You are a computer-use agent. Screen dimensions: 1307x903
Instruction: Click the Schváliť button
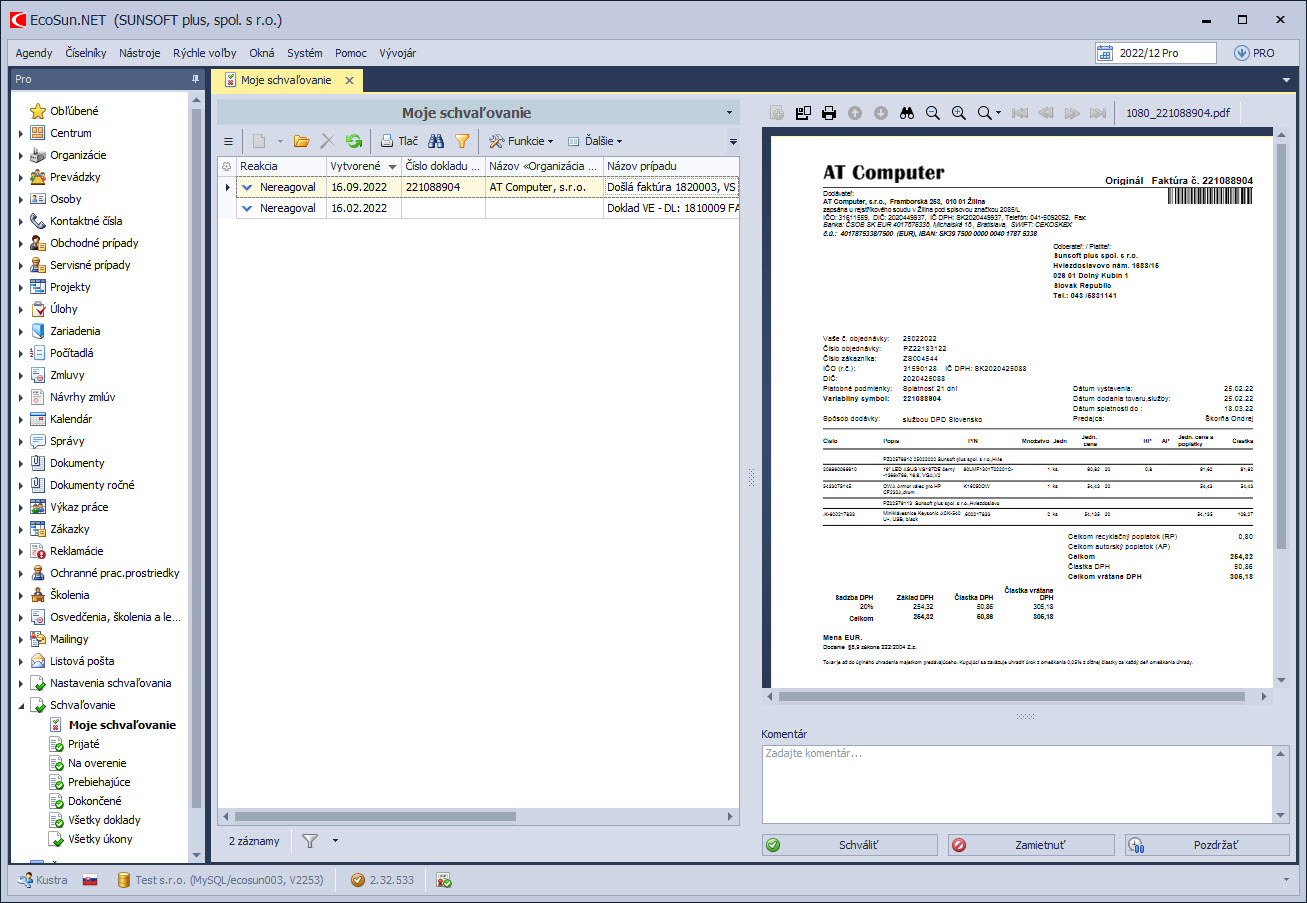coord(849,845)
